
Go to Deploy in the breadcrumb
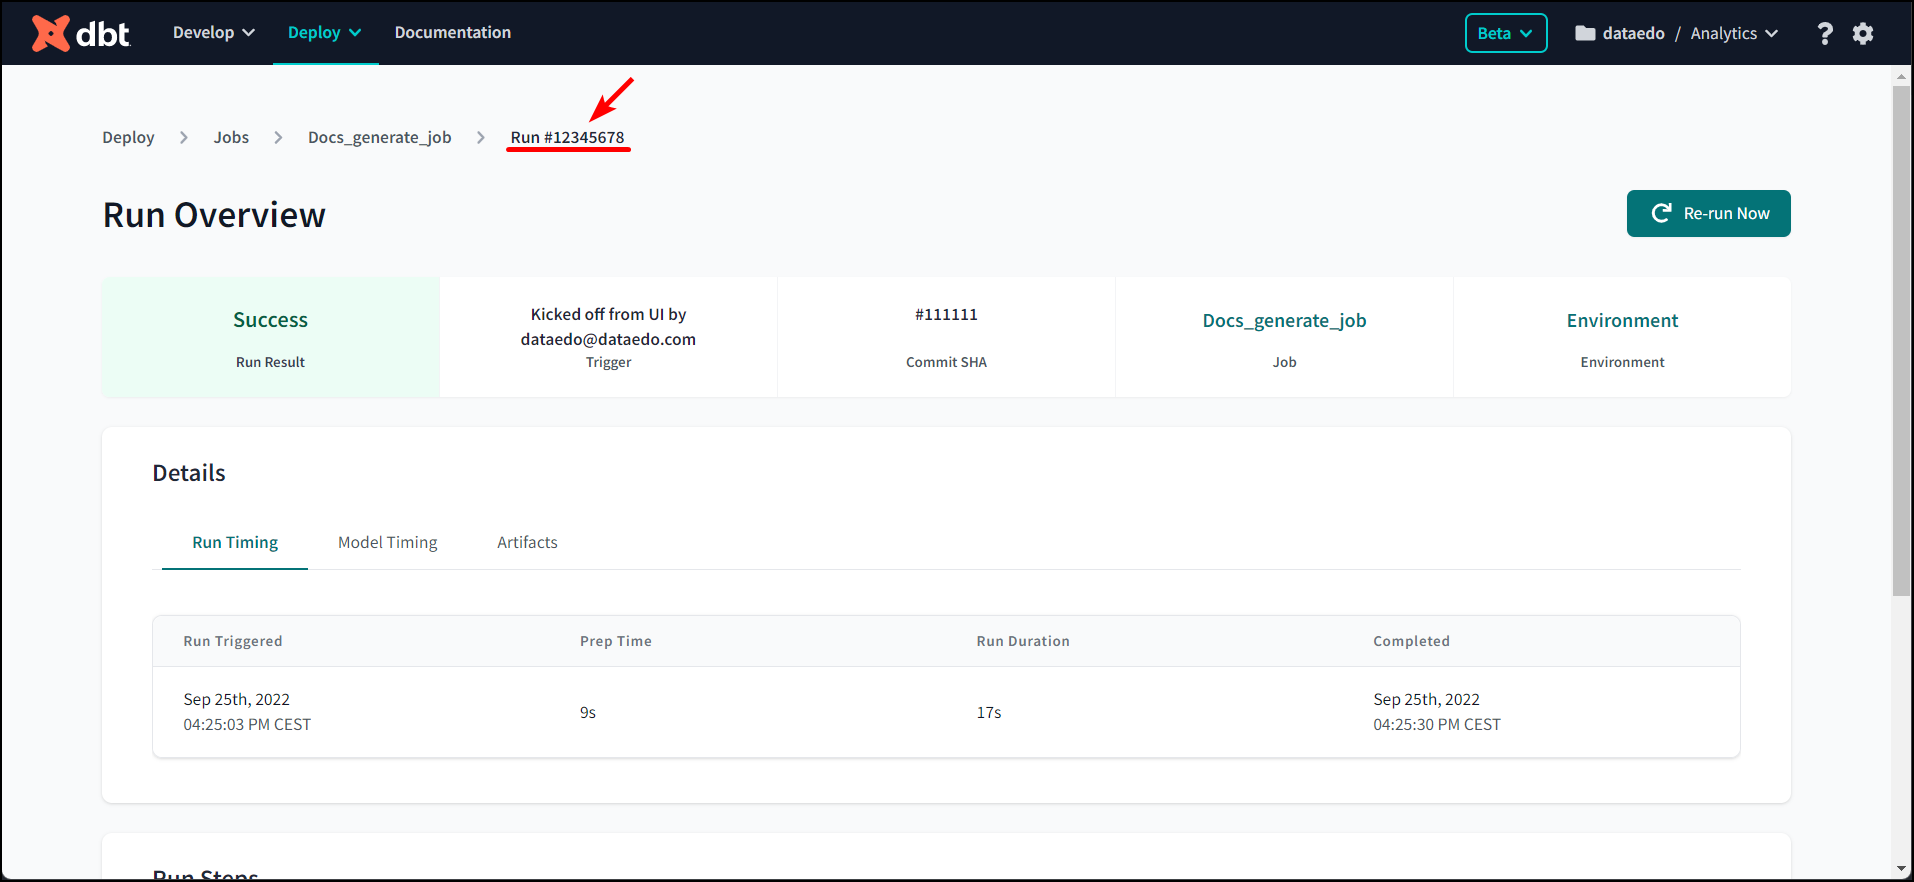pos(128,137)
